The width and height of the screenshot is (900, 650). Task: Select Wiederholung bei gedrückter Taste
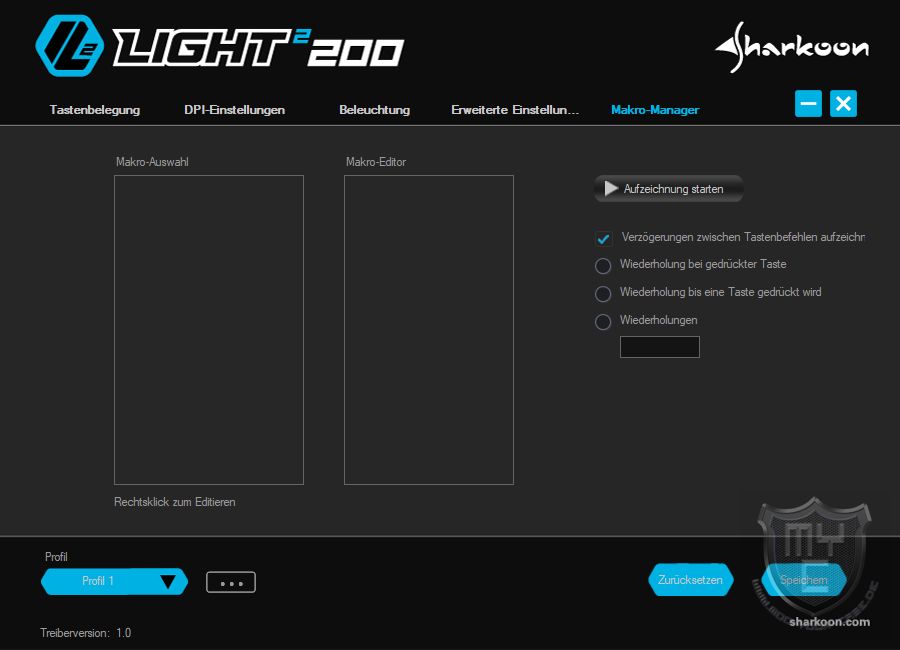pos(603,266)
